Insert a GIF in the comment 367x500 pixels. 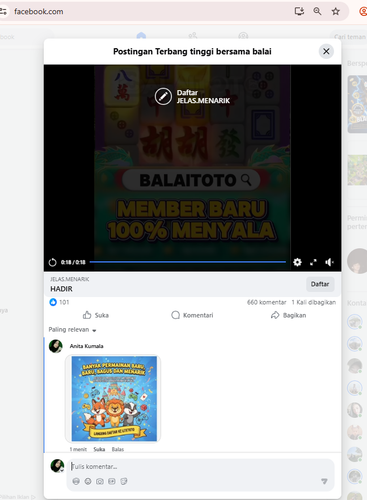tap(112, 481)
